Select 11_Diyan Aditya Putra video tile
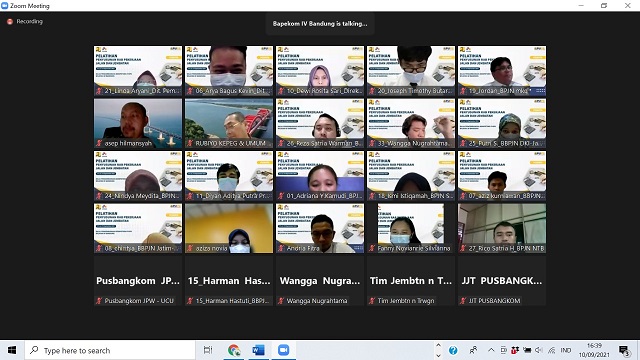Screen dimensions: 640x360 [229, 176]
